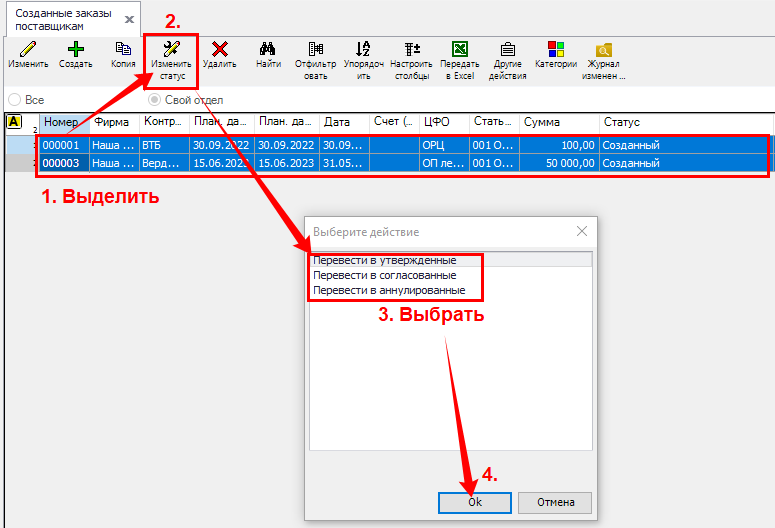Open Настроить столбцы settings
The width and height of the screenshot is (775, 528).
point(411,49)
